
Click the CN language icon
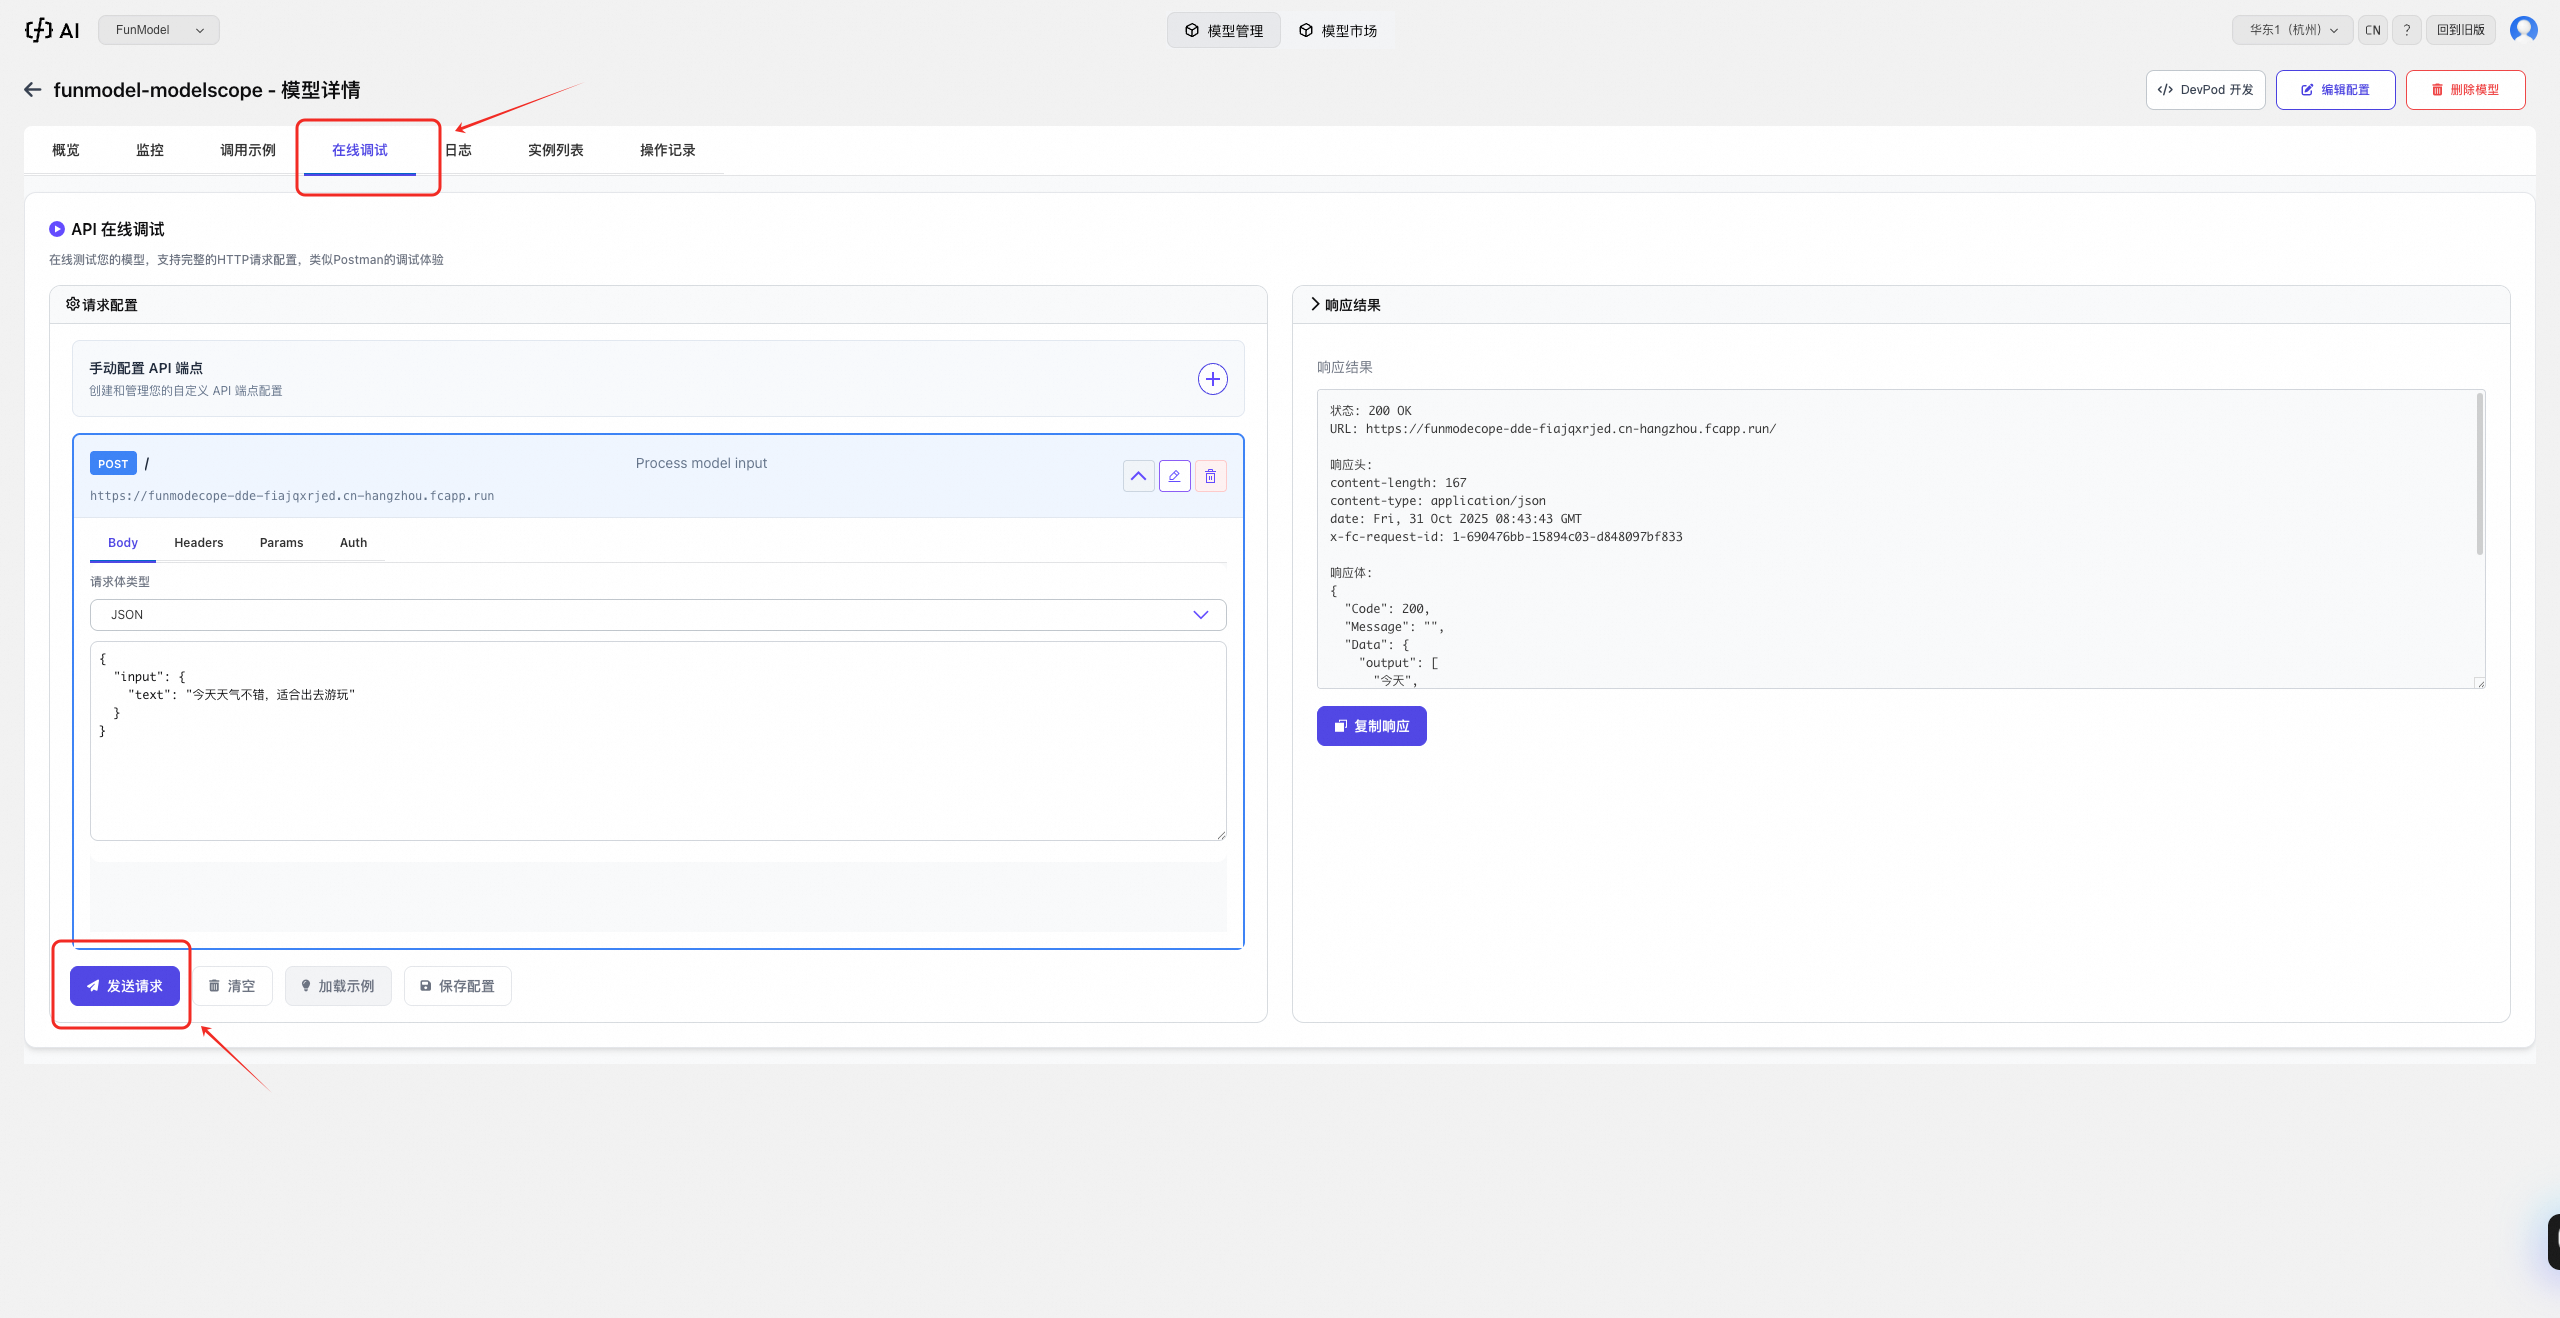pyautogui.click(x=2372, y=30)
